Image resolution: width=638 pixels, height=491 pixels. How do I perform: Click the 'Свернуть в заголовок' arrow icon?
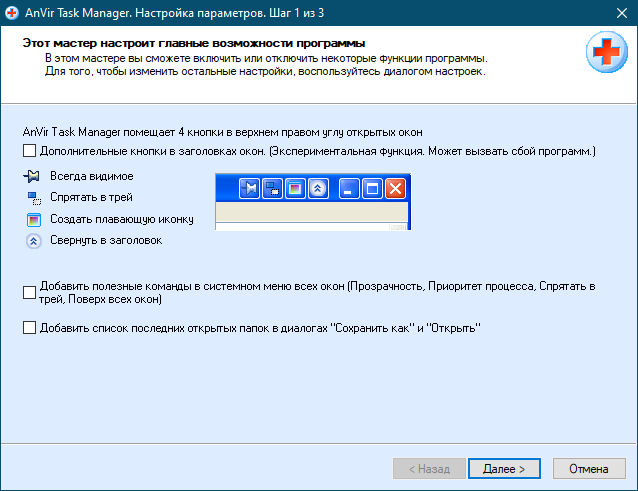tap(34, 241)
